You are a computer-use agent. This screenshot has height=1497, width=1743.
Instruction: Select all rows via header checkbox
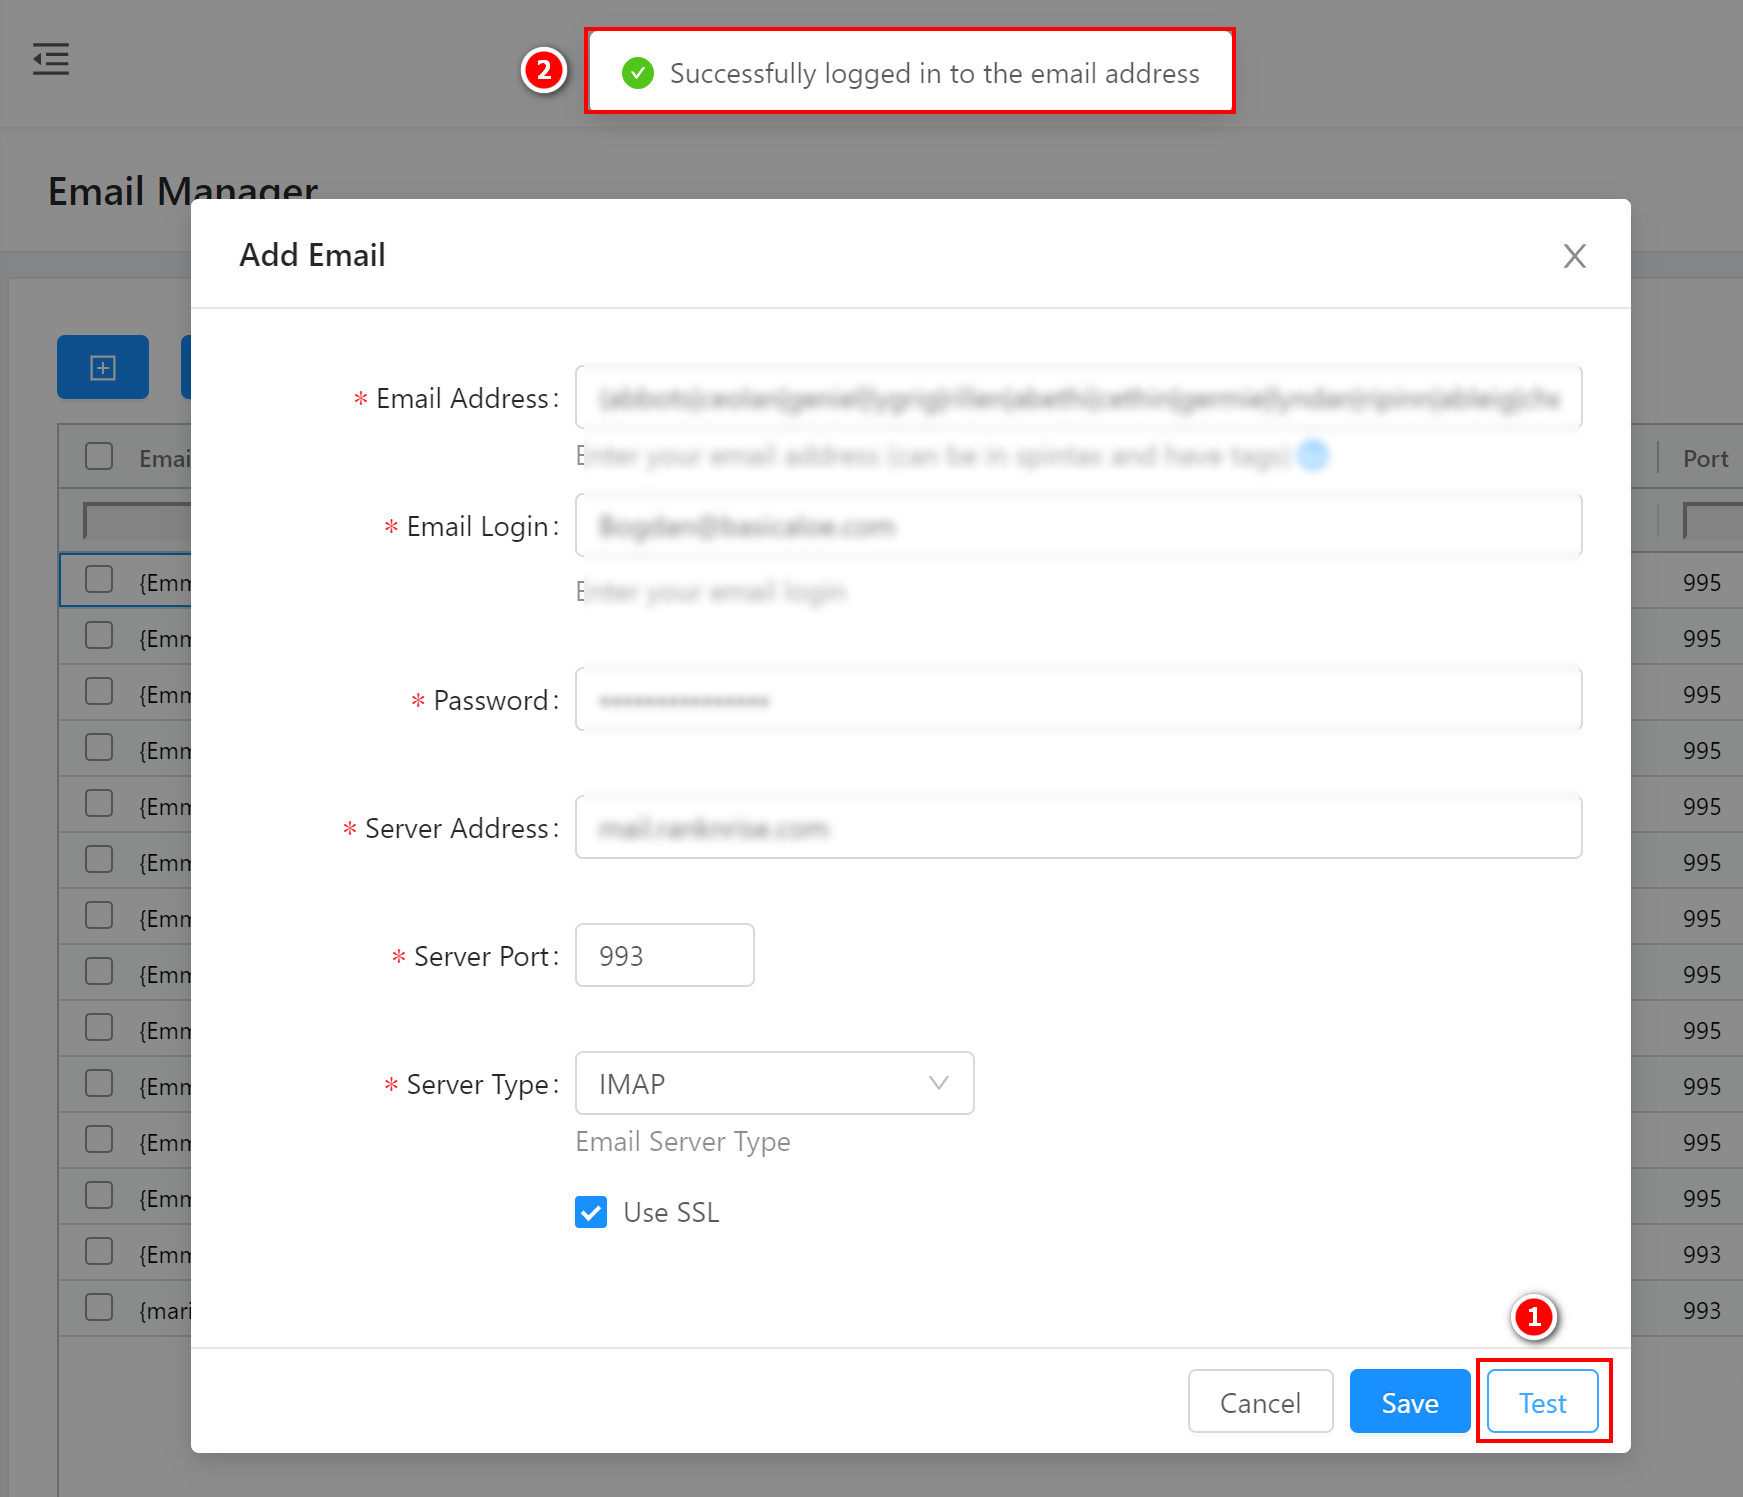99,456
